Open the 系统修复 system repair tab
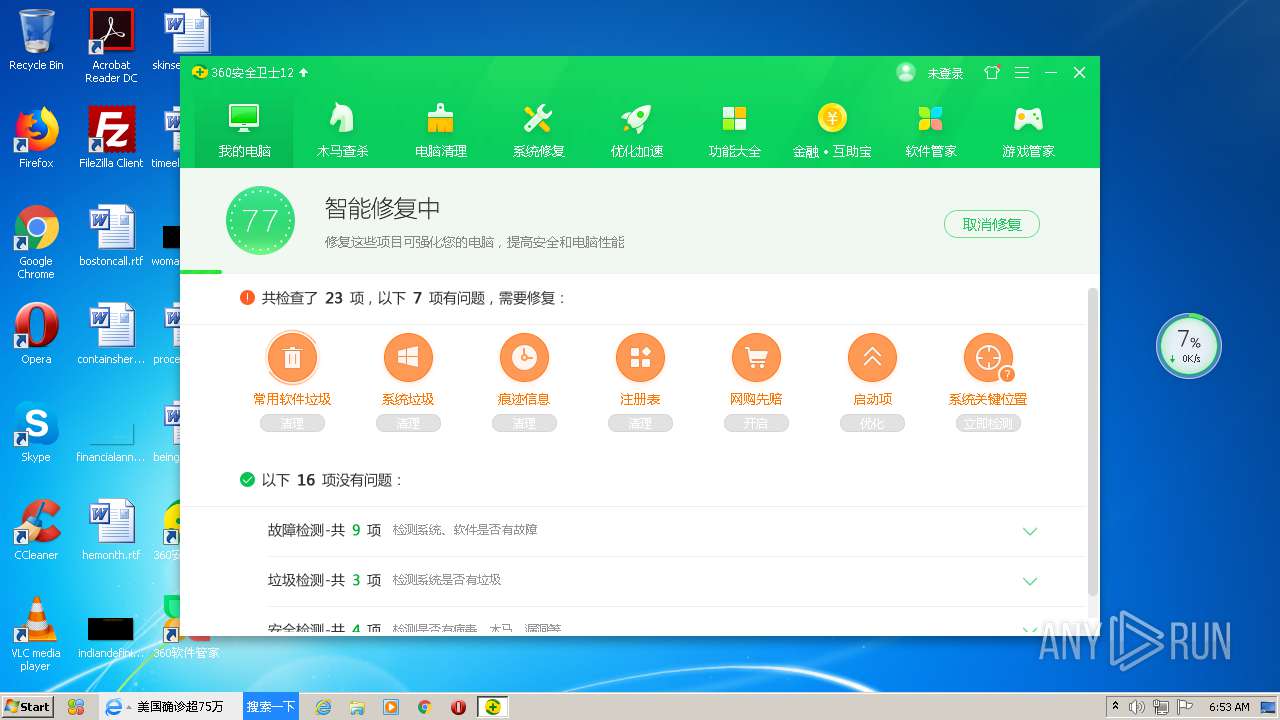Screen dimensions: 1280x720 click(x=539, y=131)
